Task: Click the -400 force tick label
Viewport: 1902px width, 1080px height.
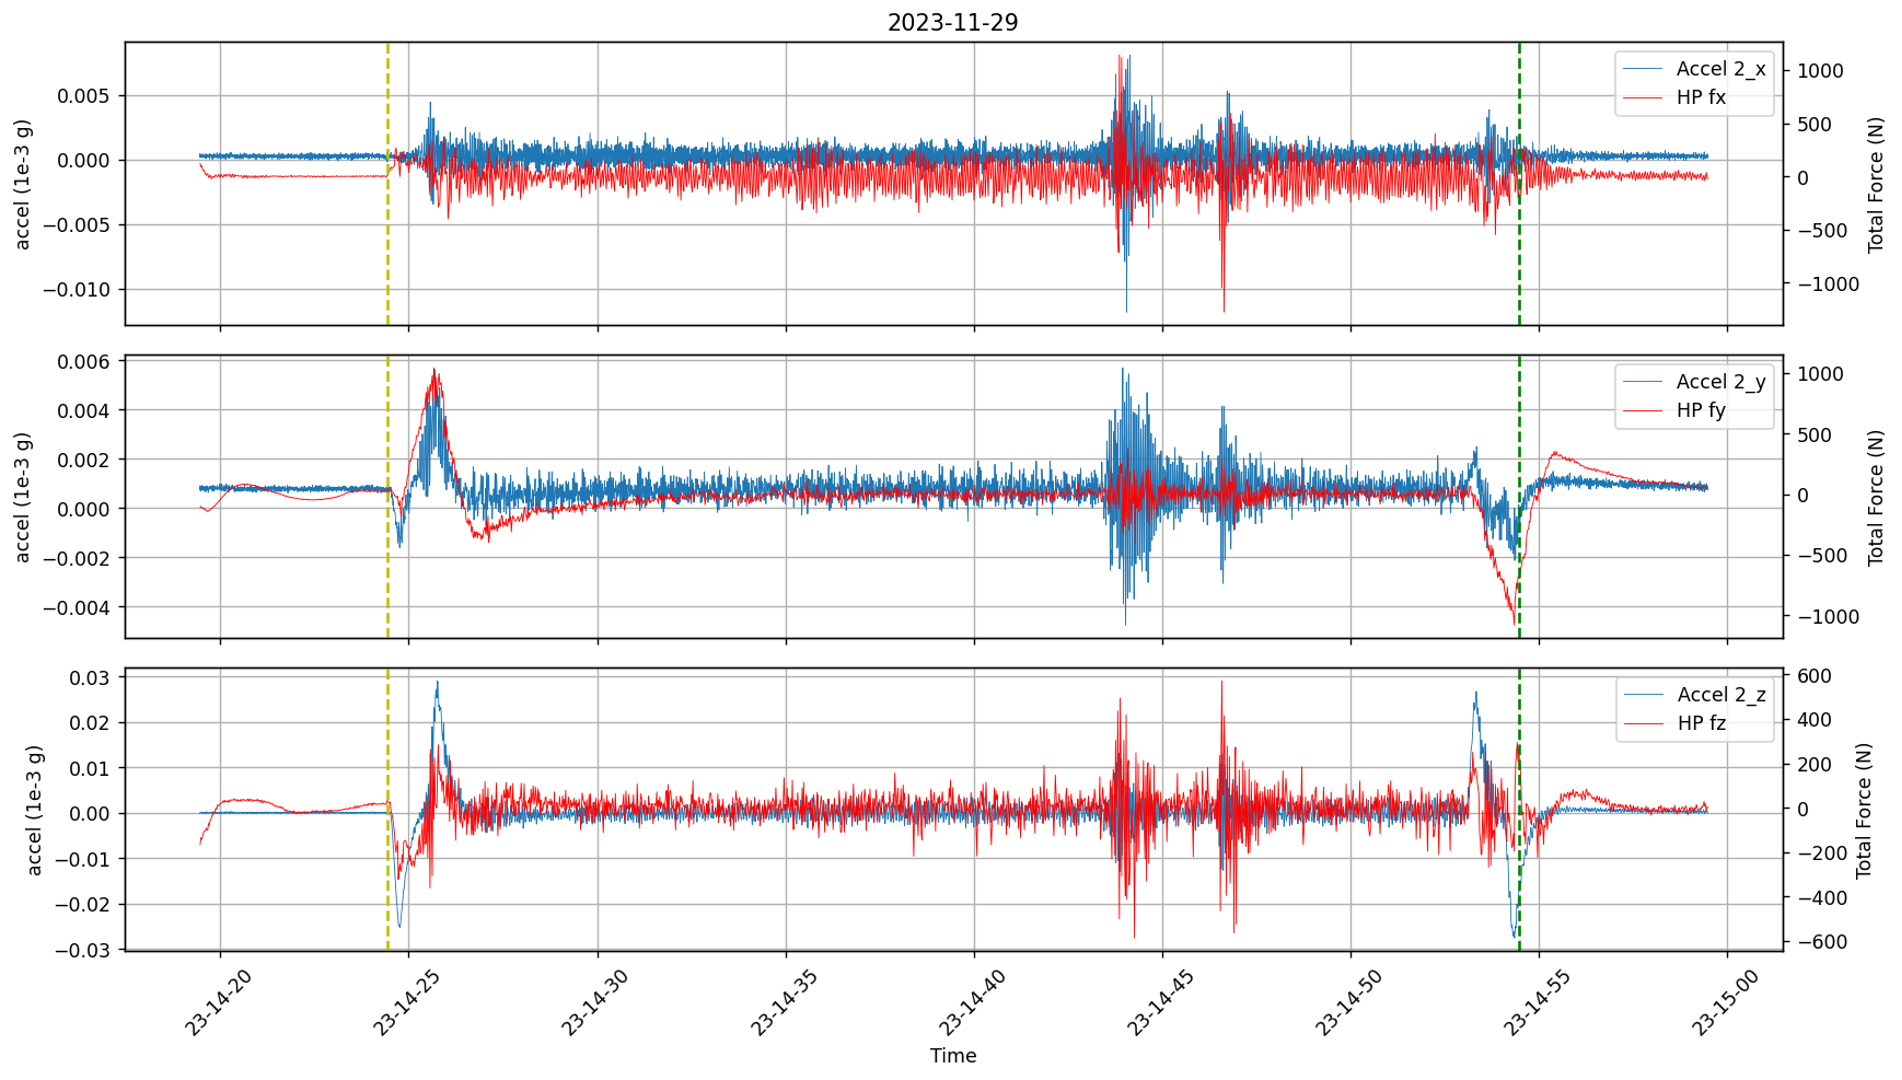Action: (x=1822, y=897)
